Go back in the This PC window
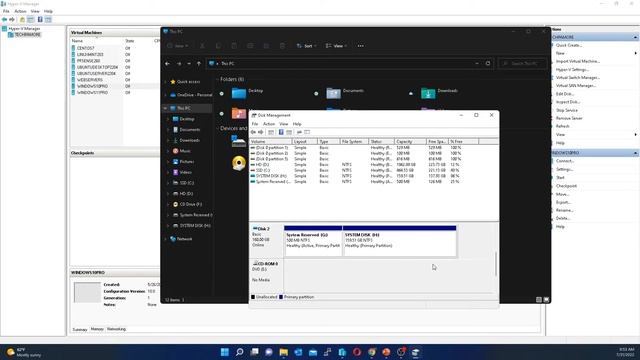Image resolution: width=640 pixels, height=360 pixels. 168,64
